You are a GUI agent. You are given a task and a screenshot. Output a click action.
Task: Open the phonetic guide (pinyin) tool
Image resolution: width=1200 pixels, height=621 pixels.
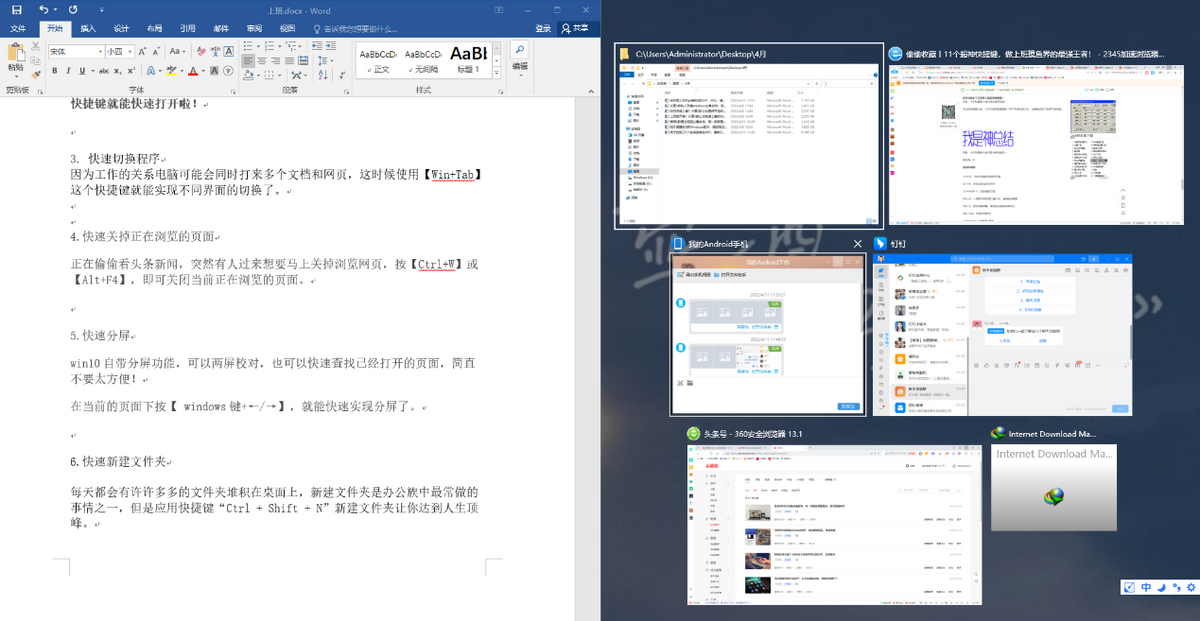[215, 51]
